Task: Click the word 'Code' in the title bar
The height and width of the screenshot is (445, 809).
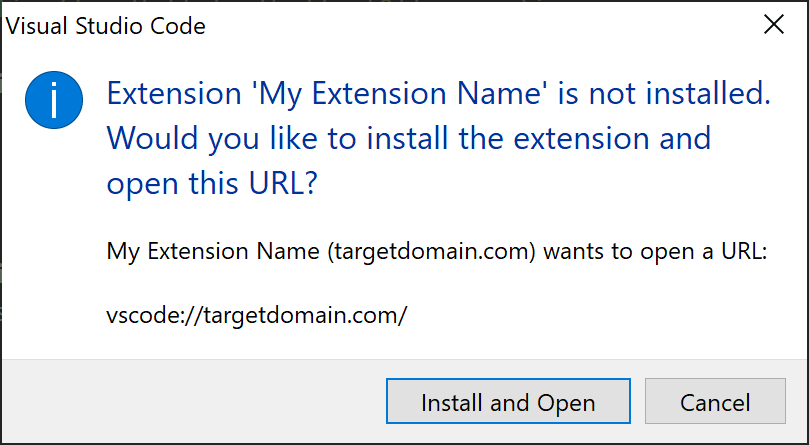Action: (x=177, y=26)
